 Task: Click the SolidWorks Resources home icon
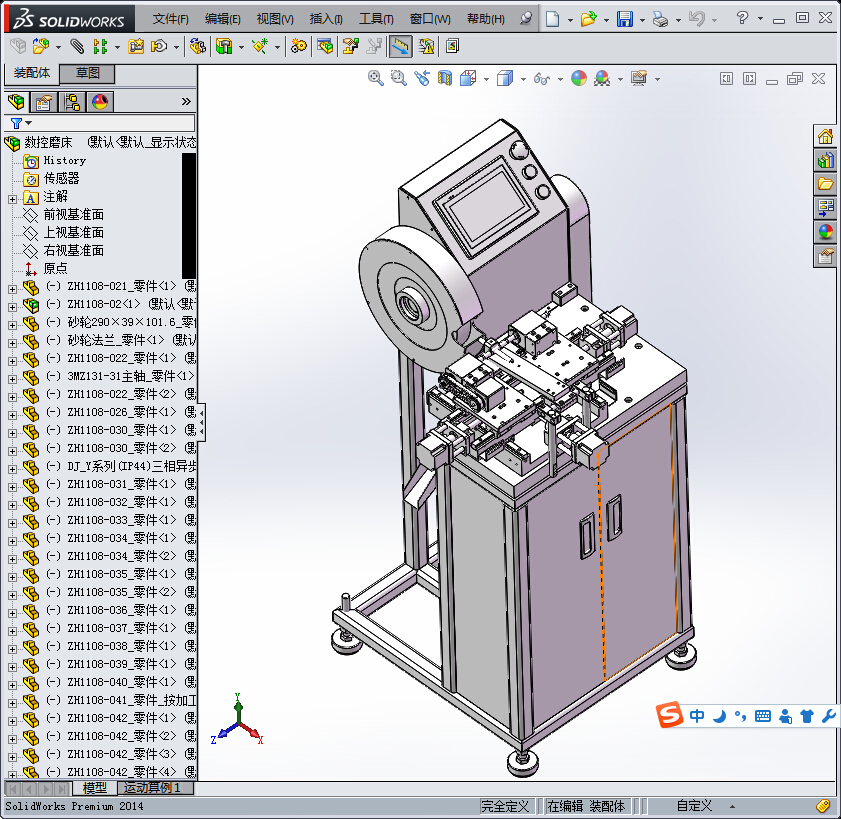pos(825,136)
